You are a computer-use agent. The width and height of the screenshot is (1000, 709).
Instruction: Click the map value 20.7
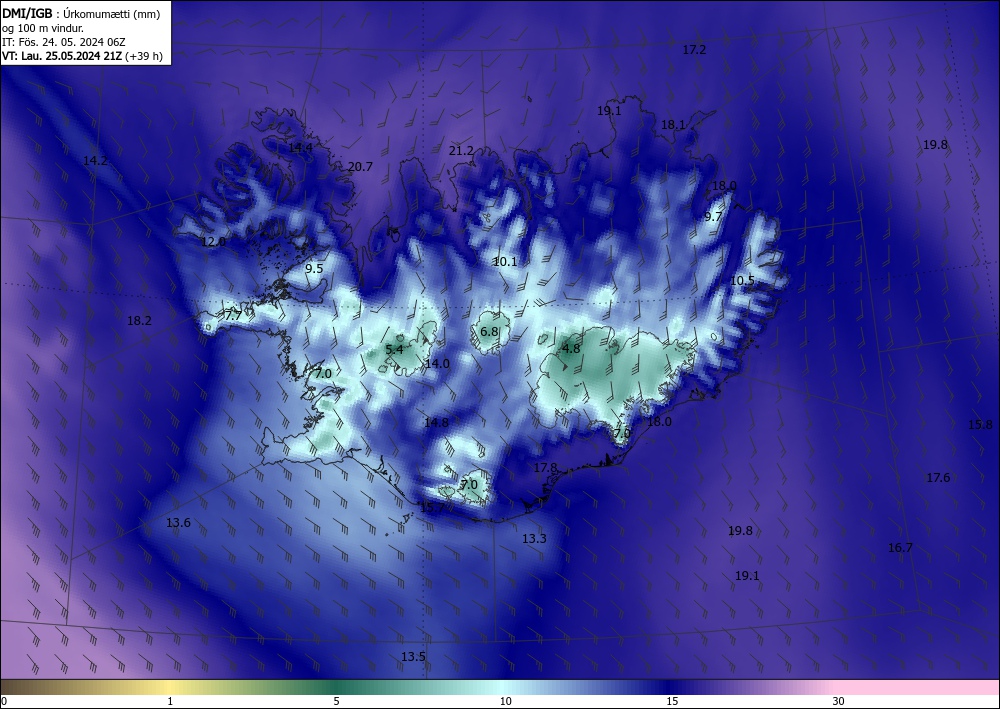coord(360,166)
